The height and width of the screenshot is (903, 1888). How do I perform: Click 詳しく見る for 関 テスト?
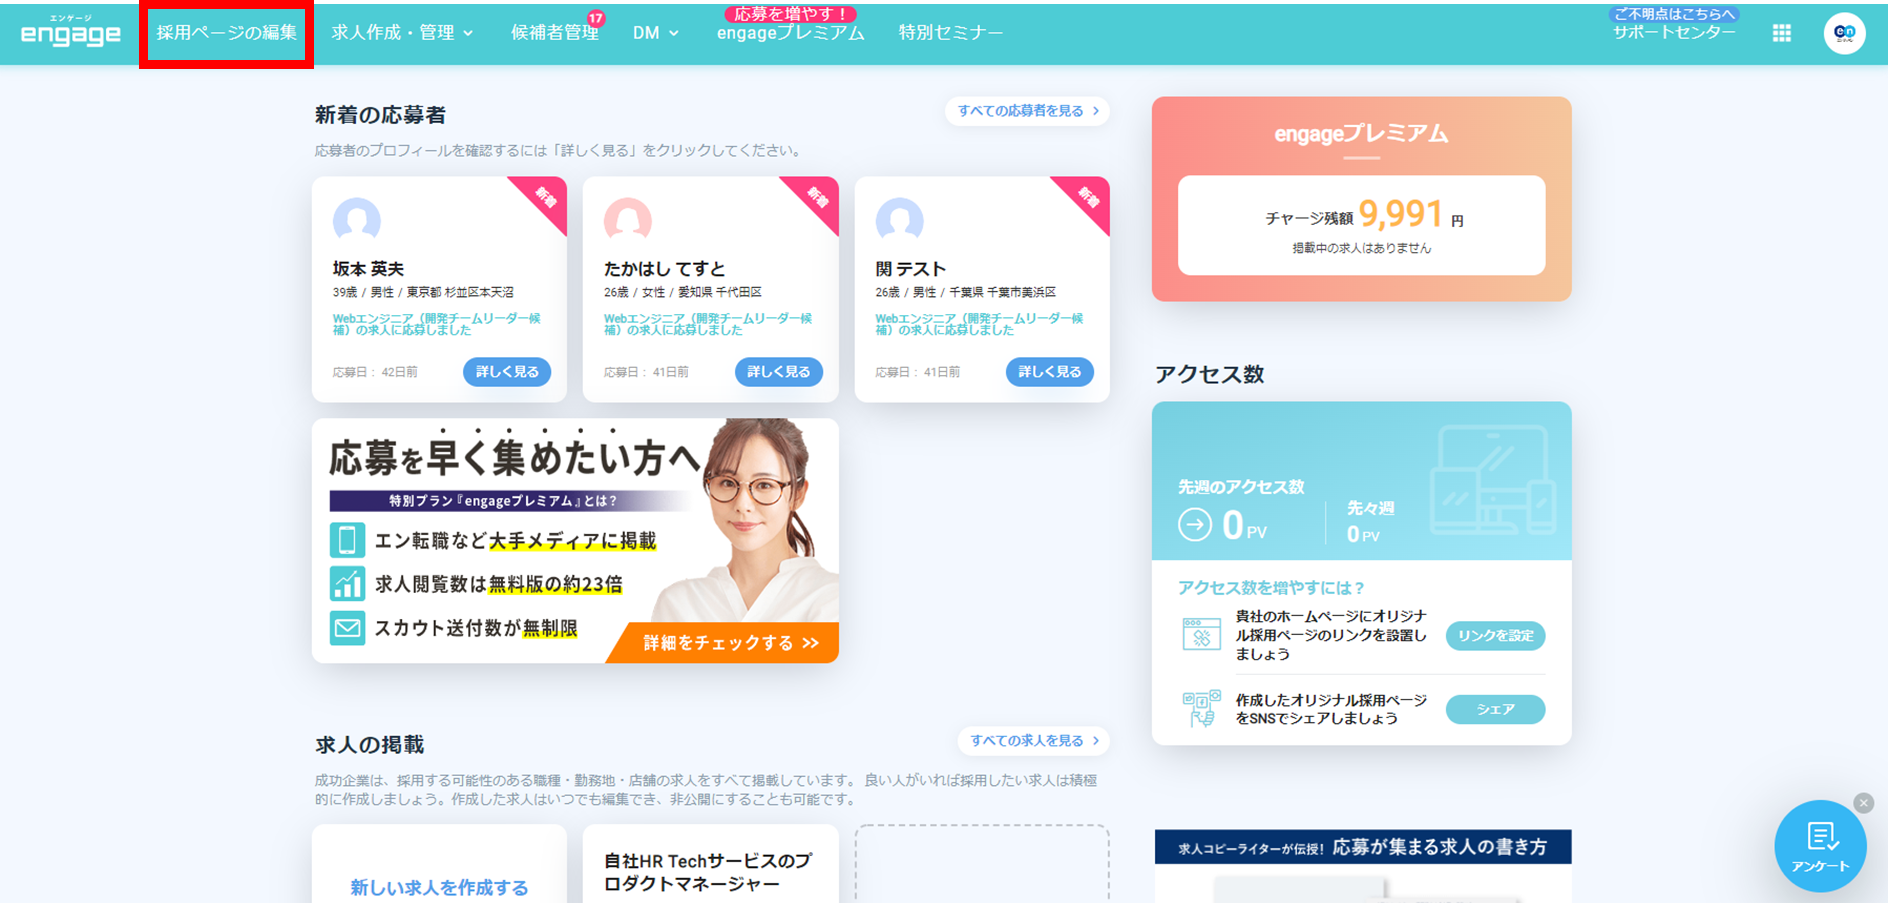[x=1050, y=372]
